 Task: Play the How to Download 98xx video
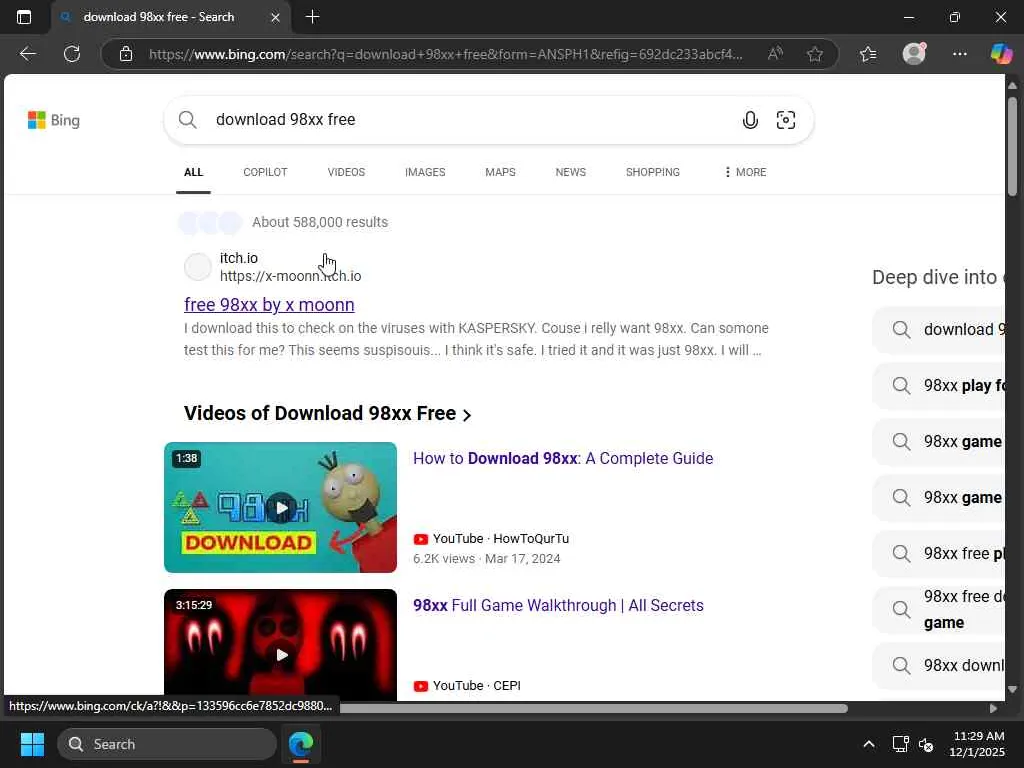coord(281,507)
